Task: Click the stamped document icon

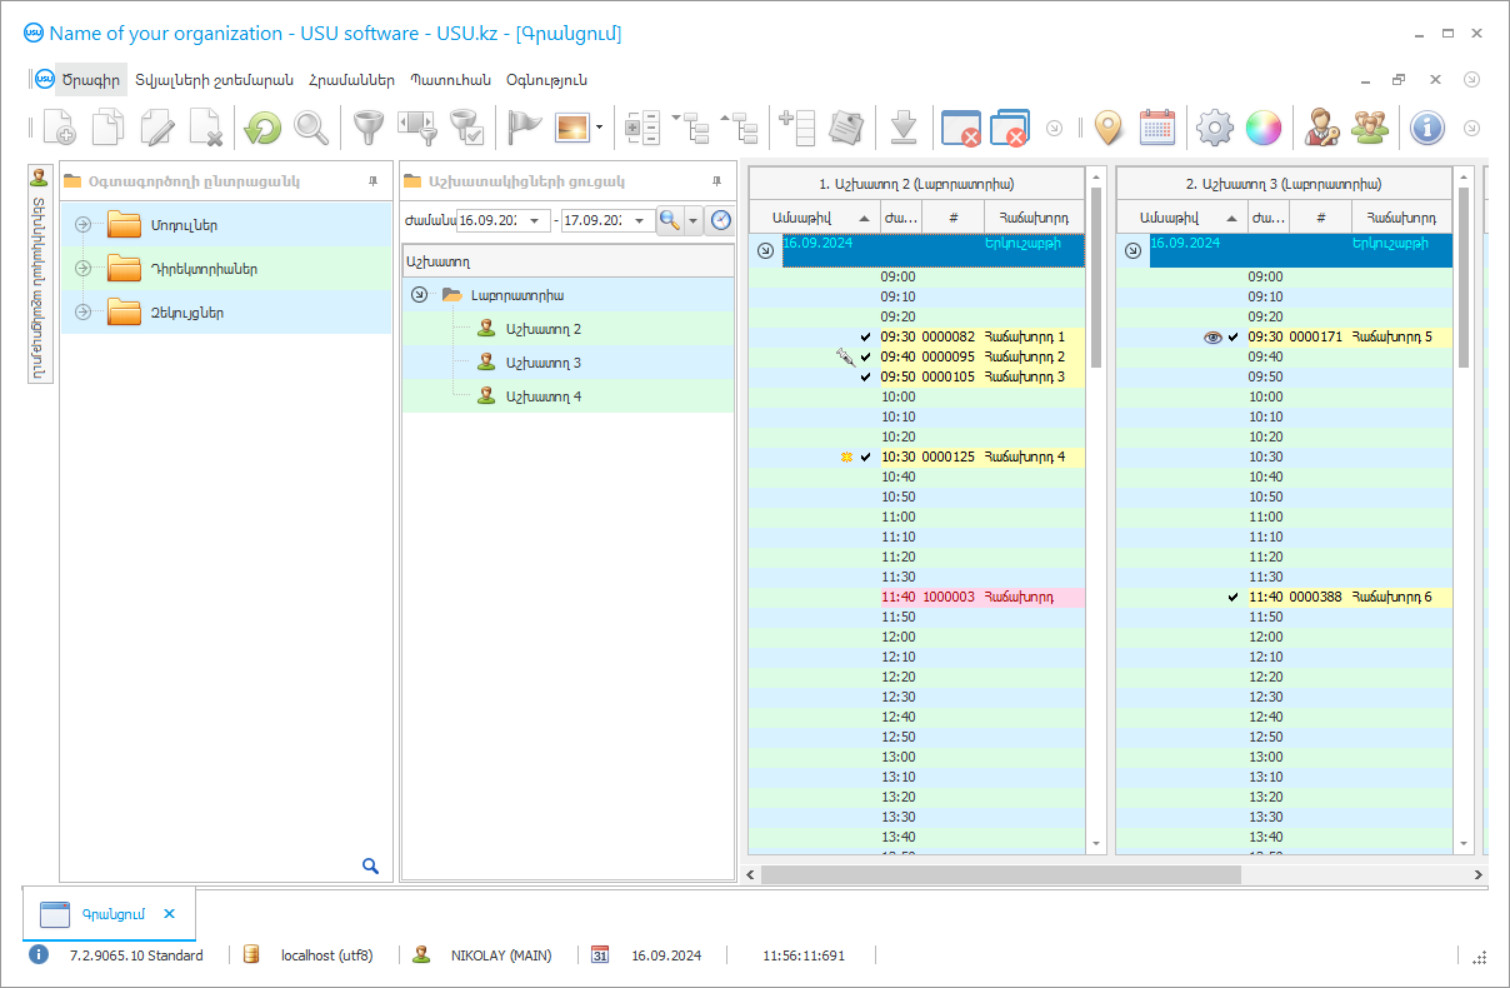Action: (846, 128)
